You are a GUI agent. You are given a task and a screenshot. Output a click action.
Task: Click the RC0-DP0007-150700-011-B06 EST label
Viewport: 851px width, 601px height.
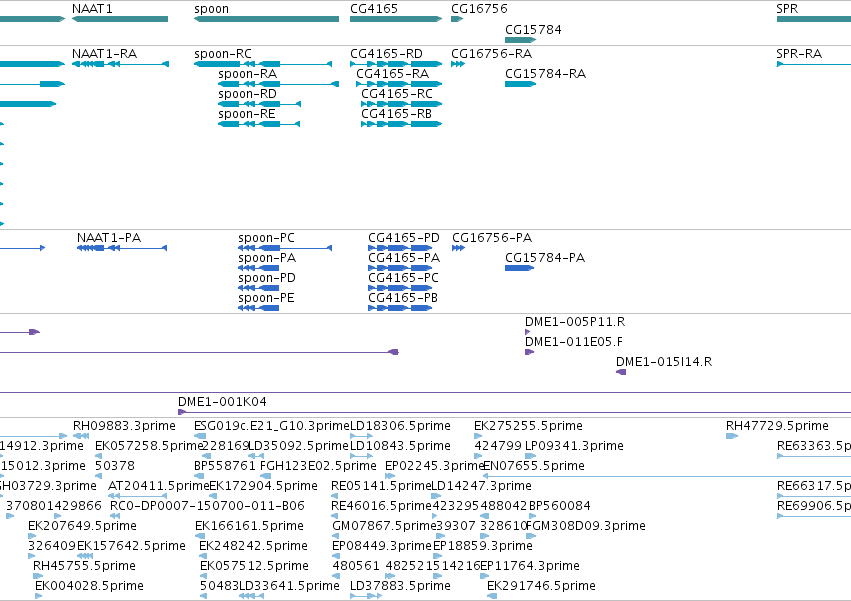207,506
